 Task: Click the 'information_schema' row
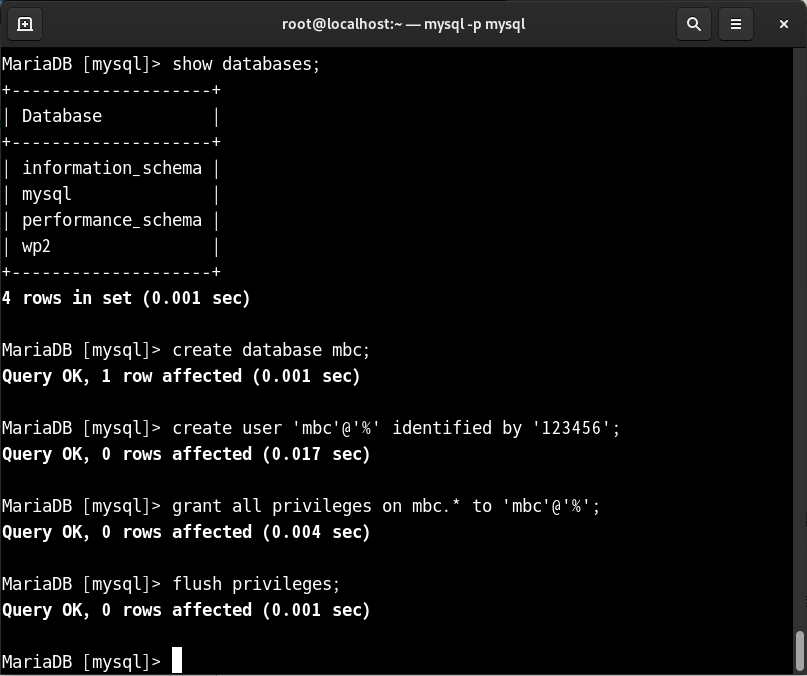(112, 168)
